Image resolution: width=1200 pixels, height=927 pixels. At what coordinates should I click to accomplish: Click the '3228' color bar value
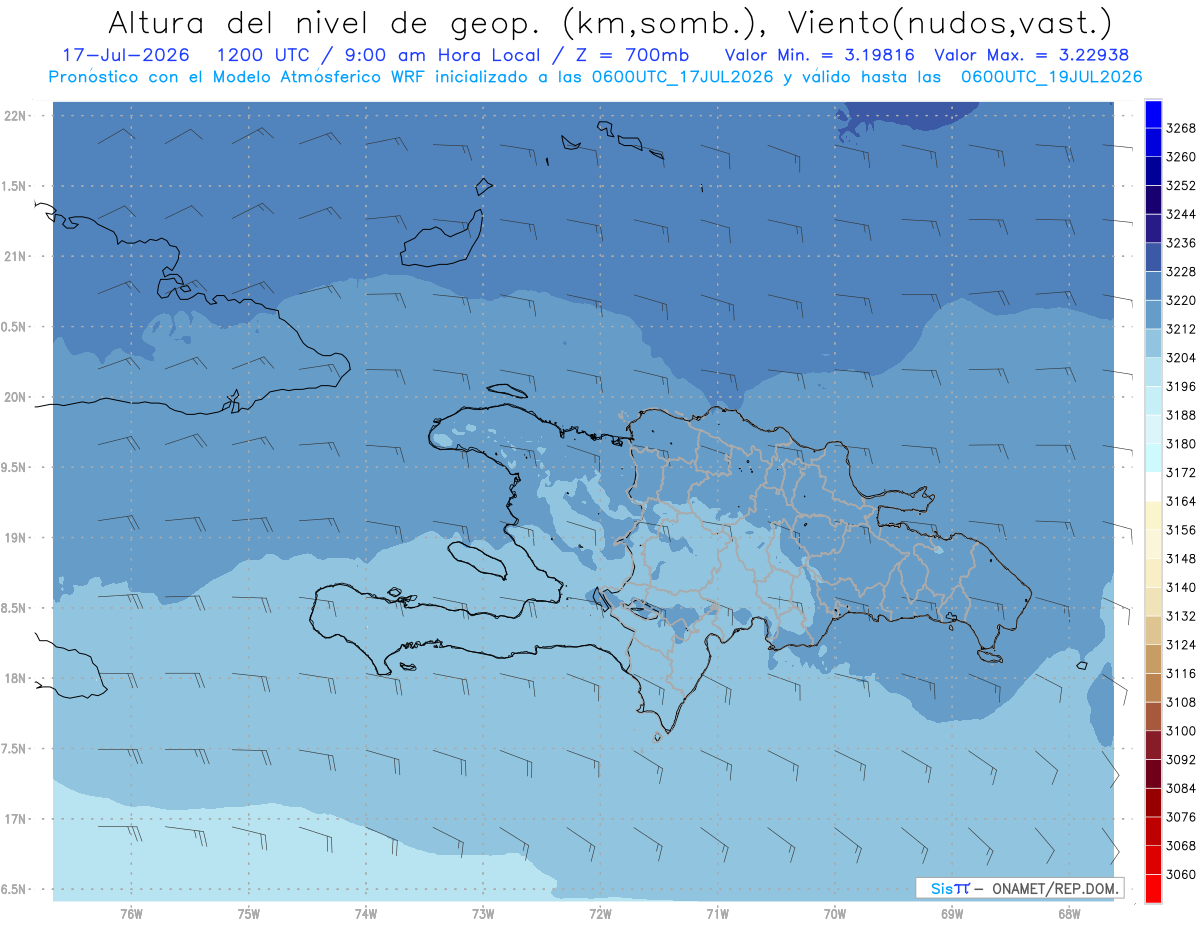[x=1181, y=272]
